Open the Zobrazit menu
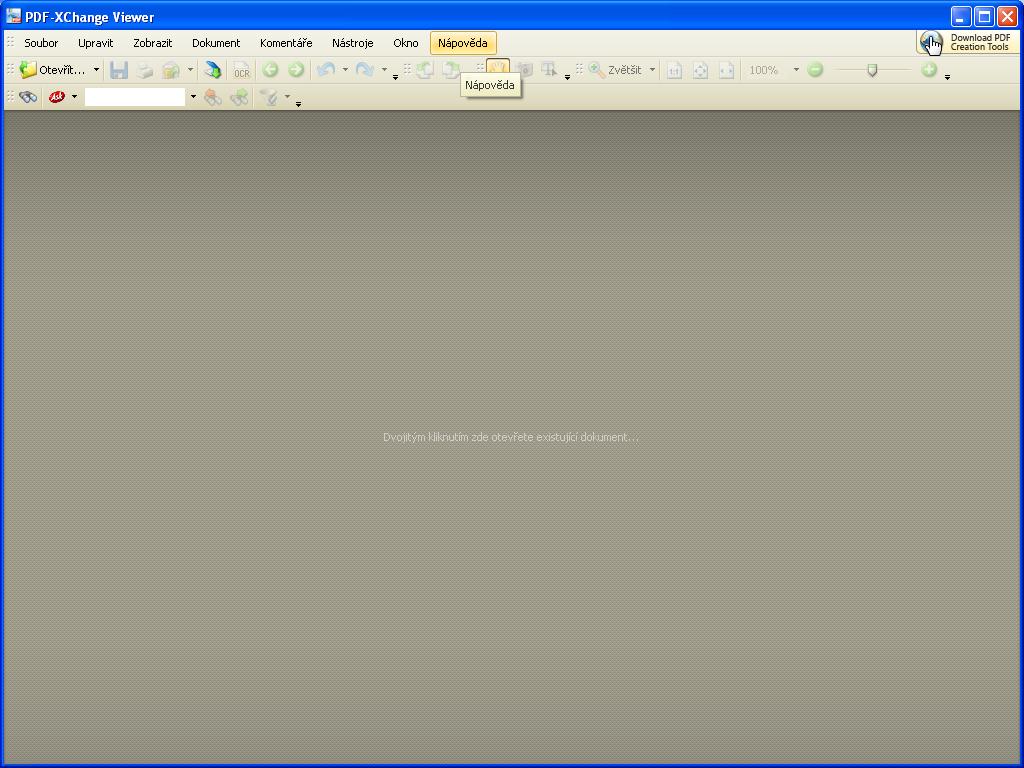Image resolution: width=1024 pixels, height=768 pixels. tap(153, 43)
